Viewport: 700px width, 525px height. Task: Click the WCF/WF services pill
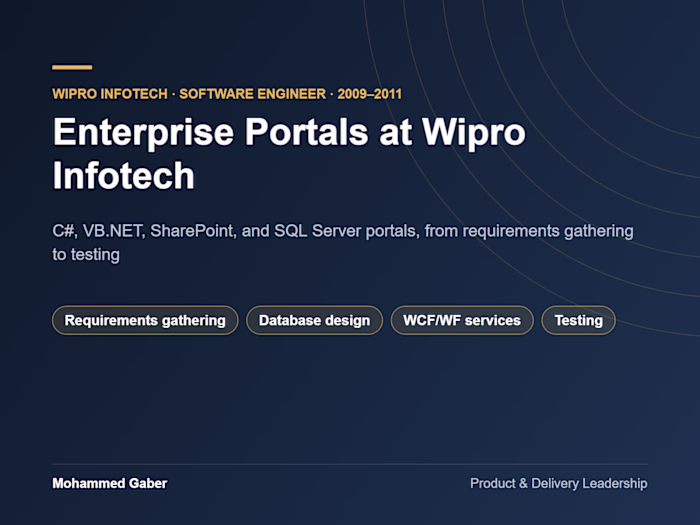tap(462, 320)
